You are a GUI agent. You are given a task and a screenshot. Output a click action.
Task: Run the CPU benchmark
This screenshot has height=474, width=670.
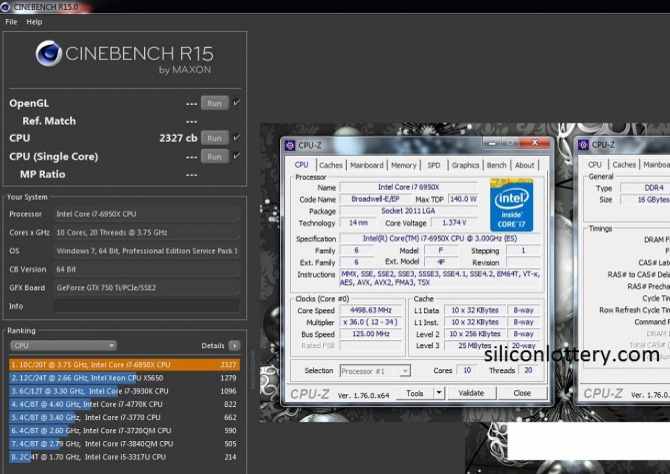215,138
